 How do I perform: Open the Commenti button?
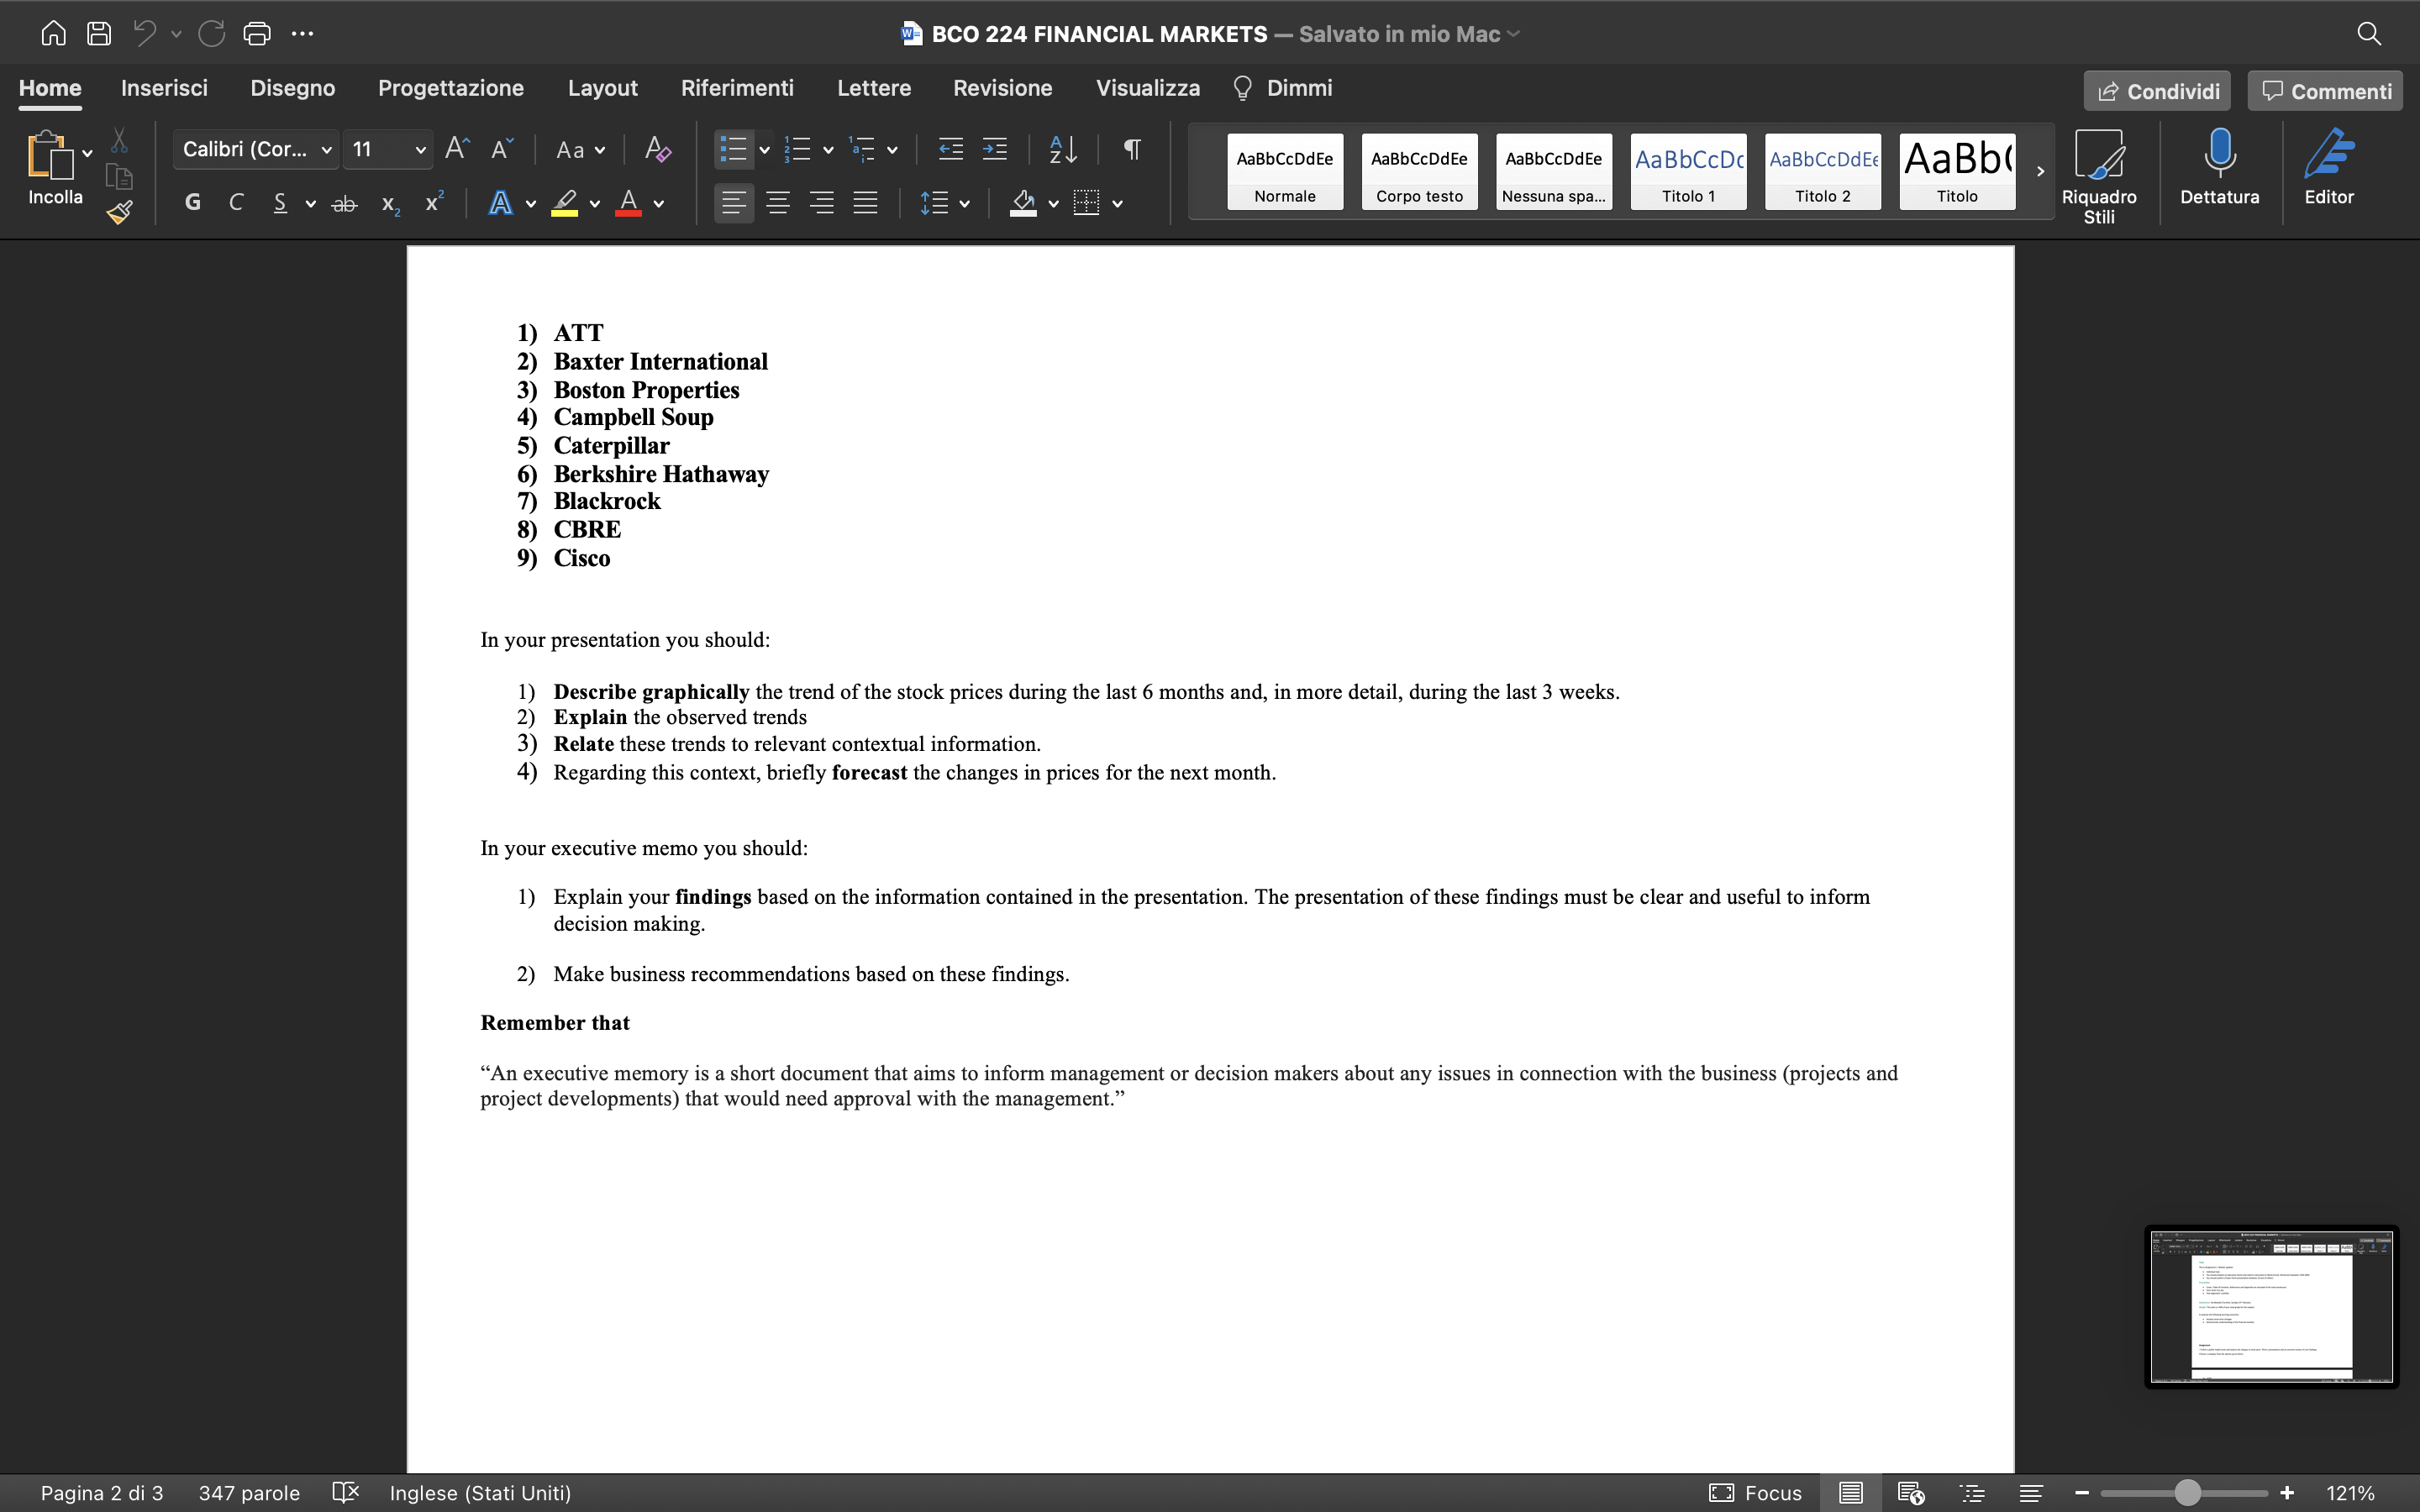click(x=2326, y=91)
